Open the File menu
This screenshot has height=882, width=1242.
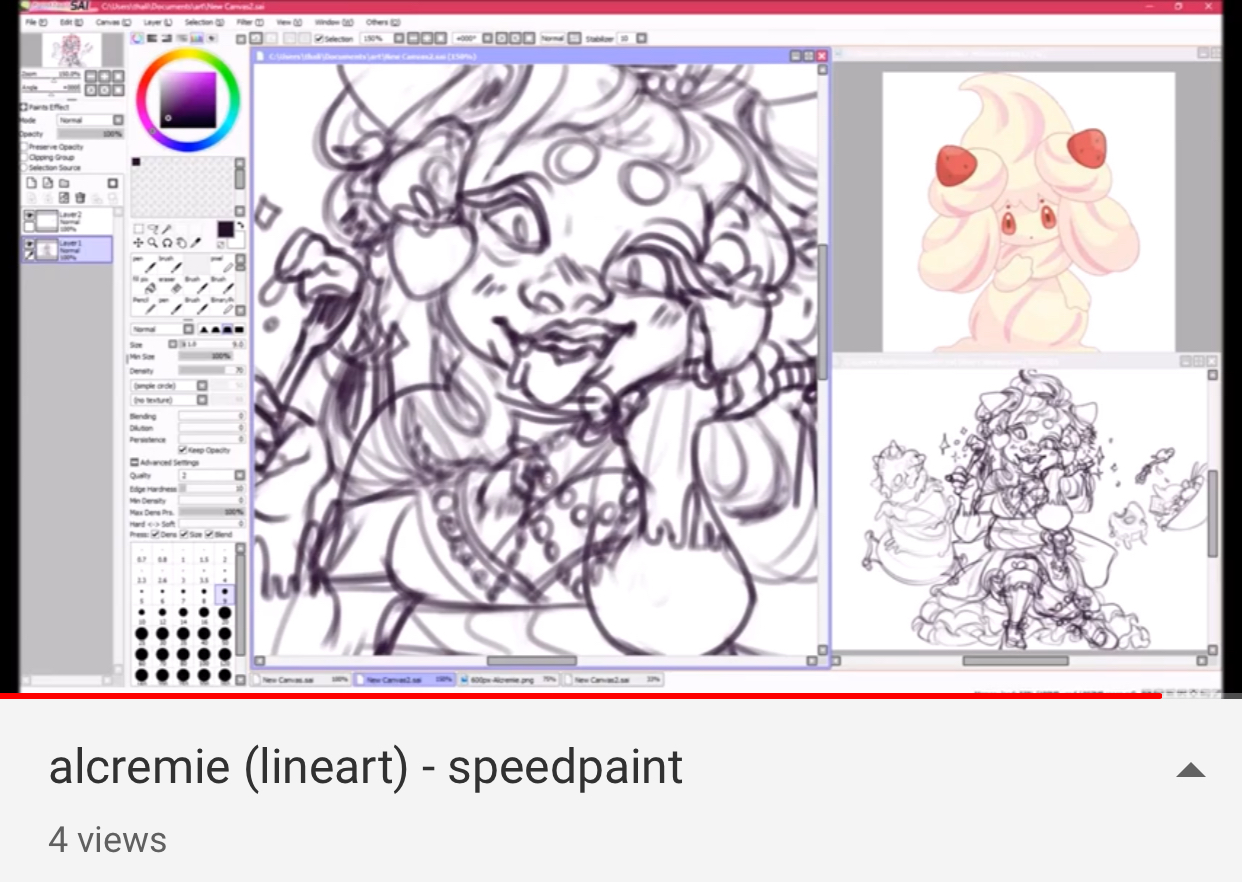[36, 21]
